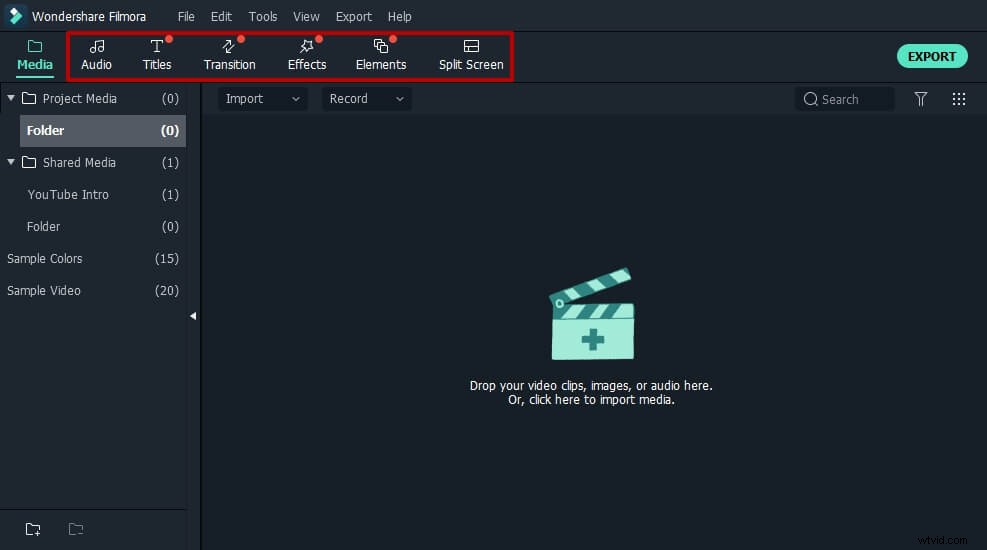Open the Effects tab
987x550 pixels.
(x=307, y=55)
